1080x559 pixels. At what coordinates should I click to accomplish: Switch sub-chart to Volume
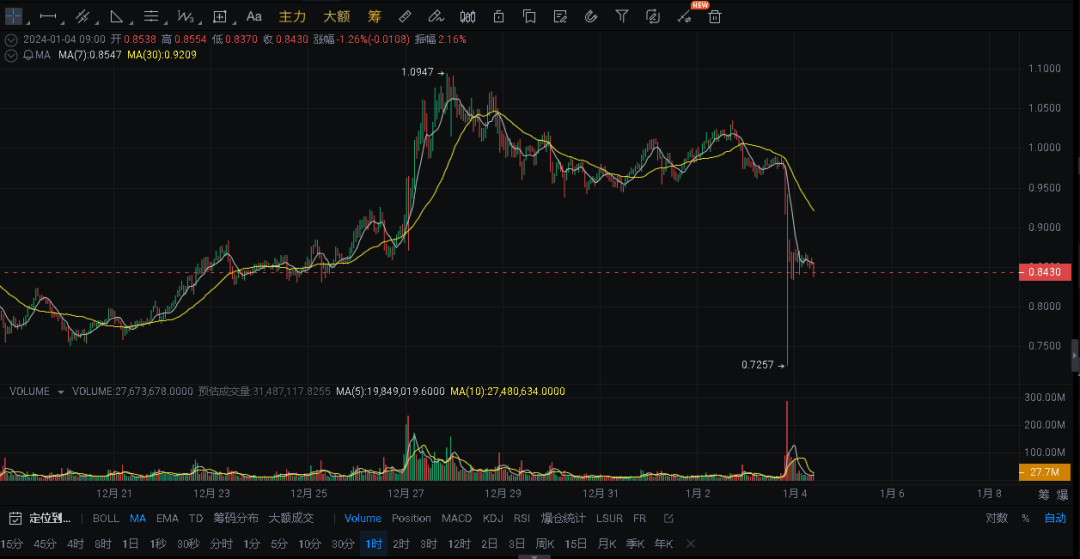click(363, 518)
